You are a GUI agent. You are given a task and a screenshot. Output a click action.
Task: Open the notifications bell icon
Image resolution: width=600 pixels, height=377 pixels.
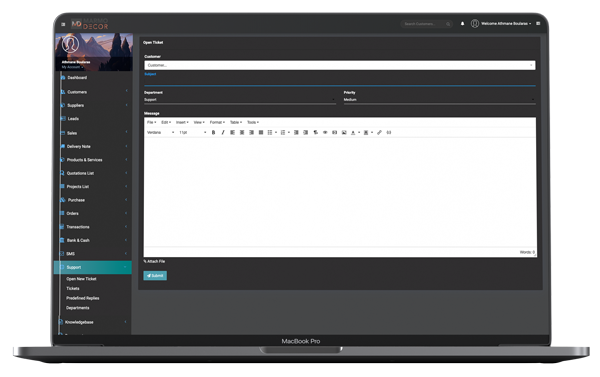tap(462, 24)
